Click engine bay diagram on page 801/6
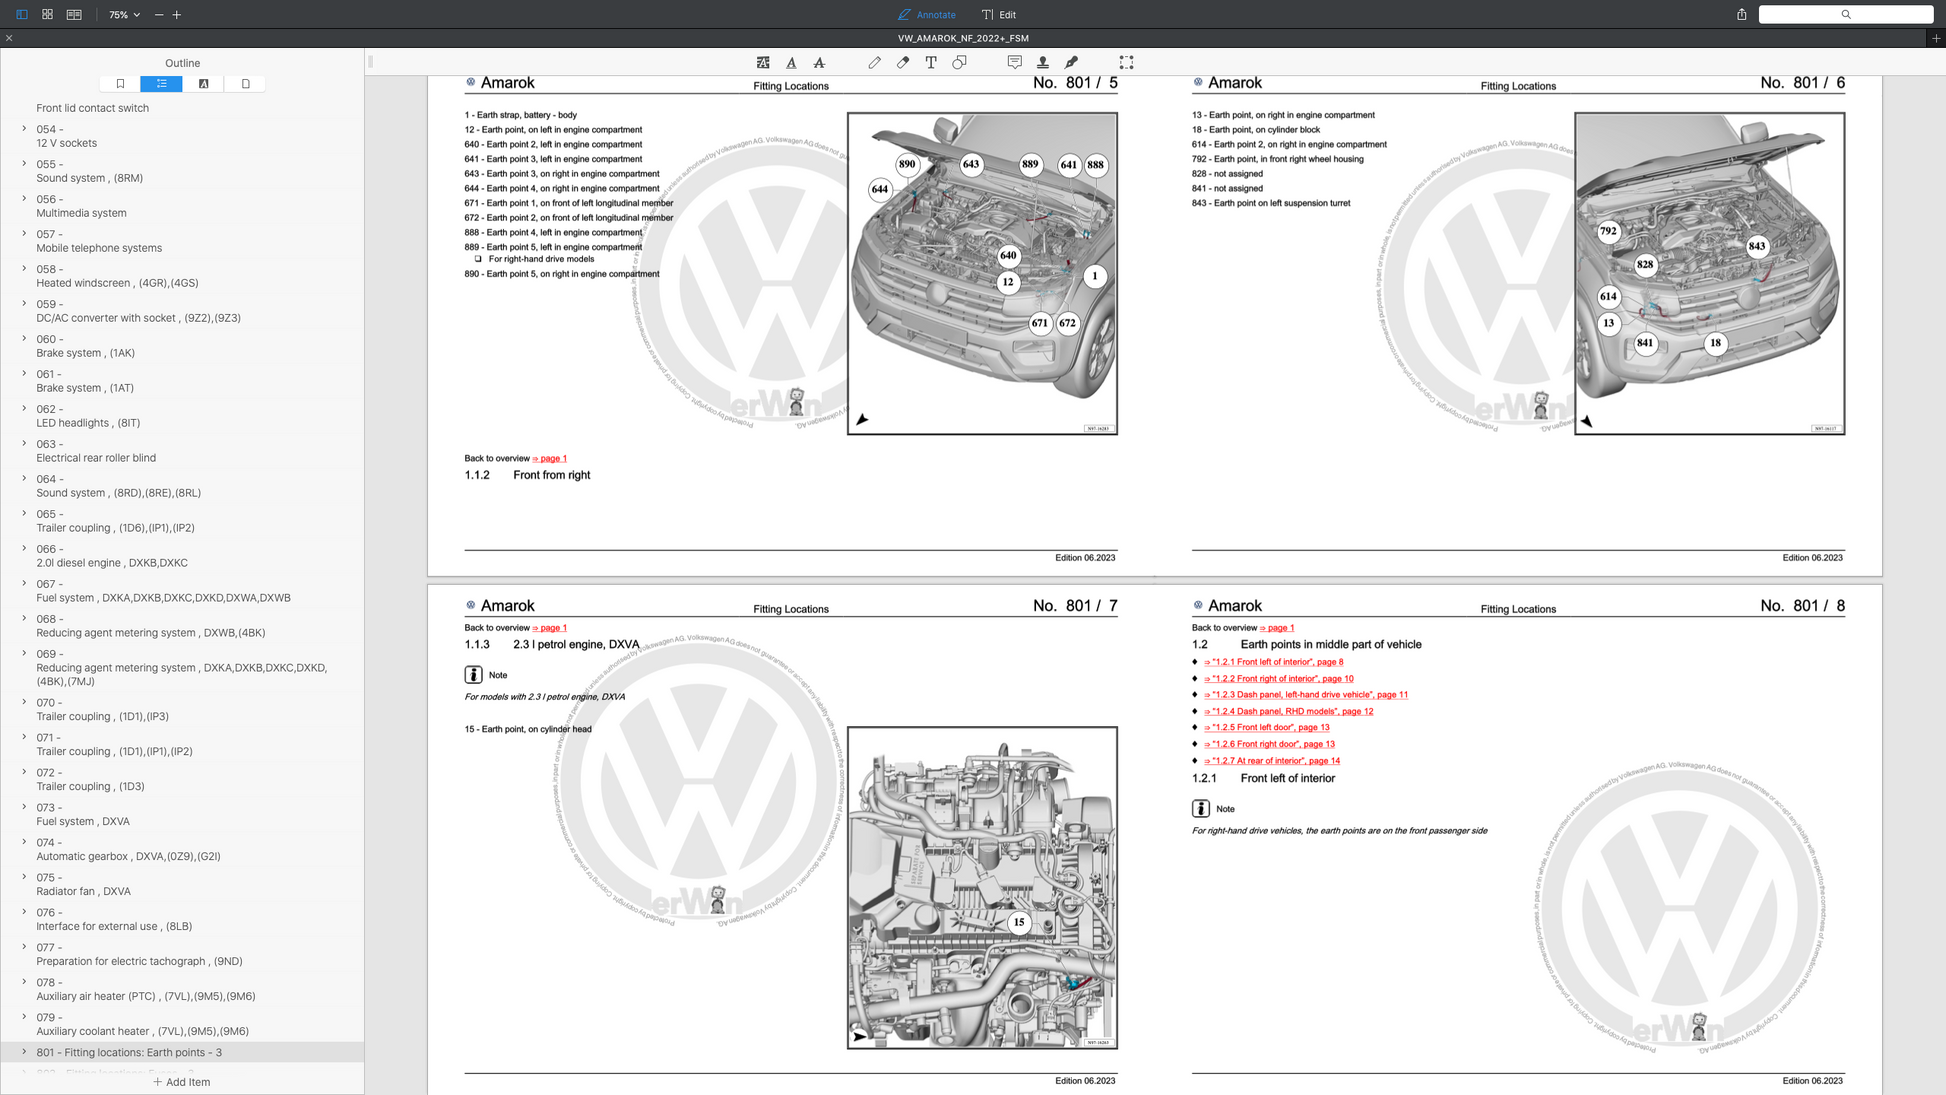 [x=1709, y=273]
